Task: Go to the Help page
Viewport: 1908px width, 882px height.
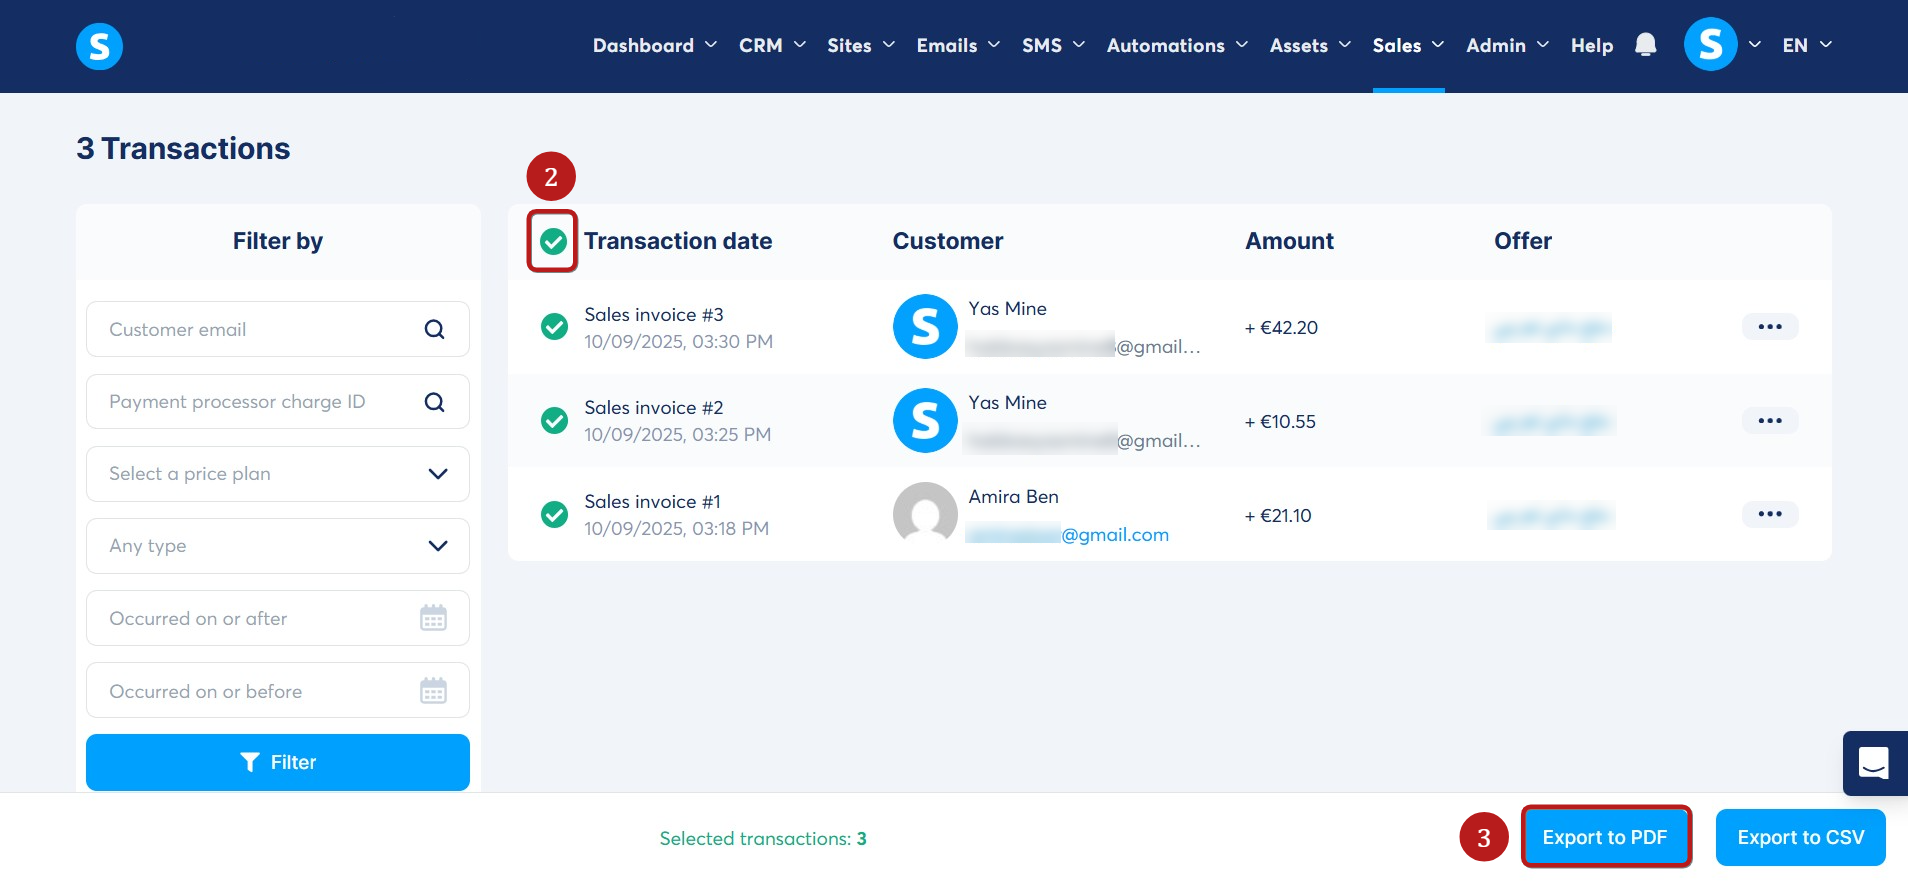Action: (x=1592, y=45)
